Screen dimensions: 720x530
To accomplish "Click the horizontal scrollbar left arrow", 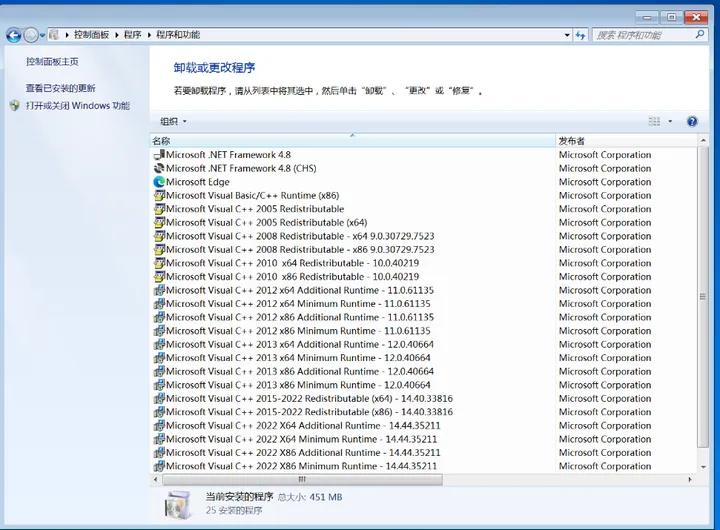I will [156, 479].
